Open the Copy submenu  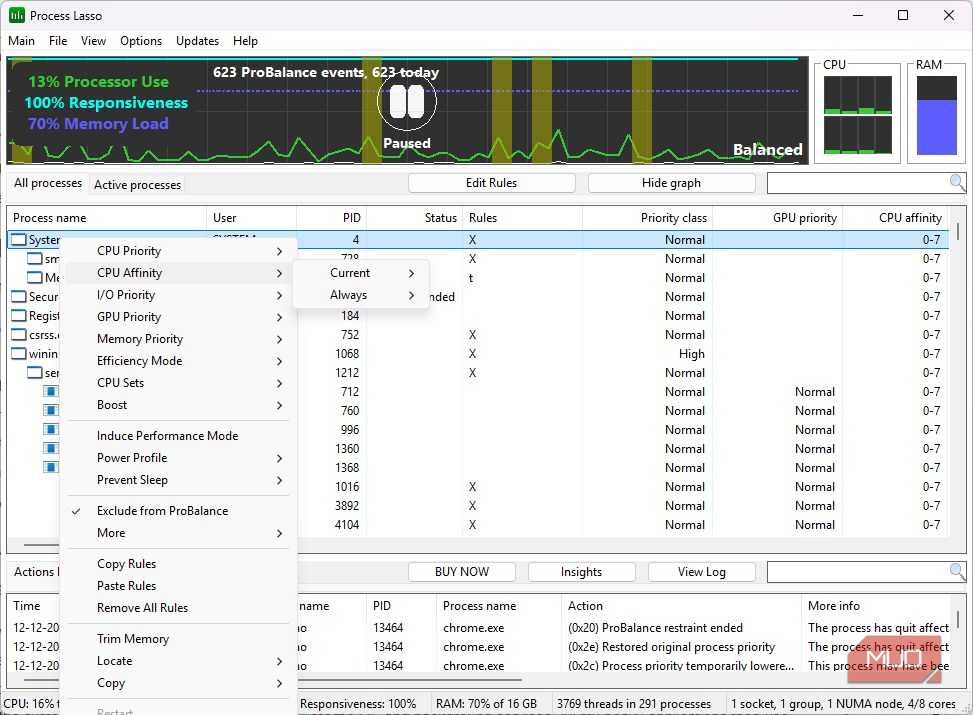point(178,683)
